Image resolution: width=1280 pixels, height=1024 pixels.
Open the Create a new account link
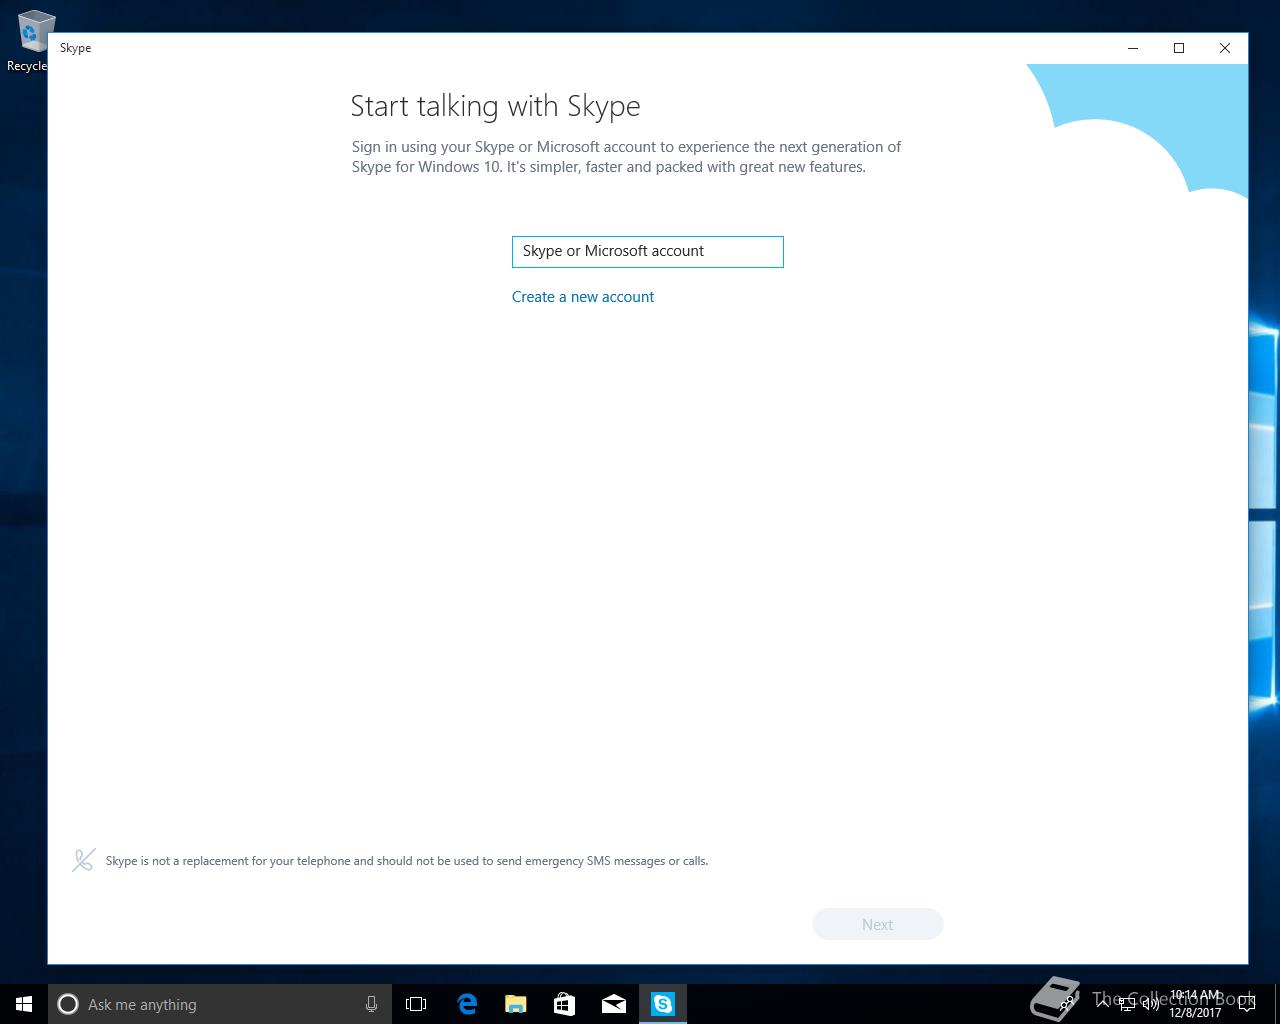coord(583,297)
